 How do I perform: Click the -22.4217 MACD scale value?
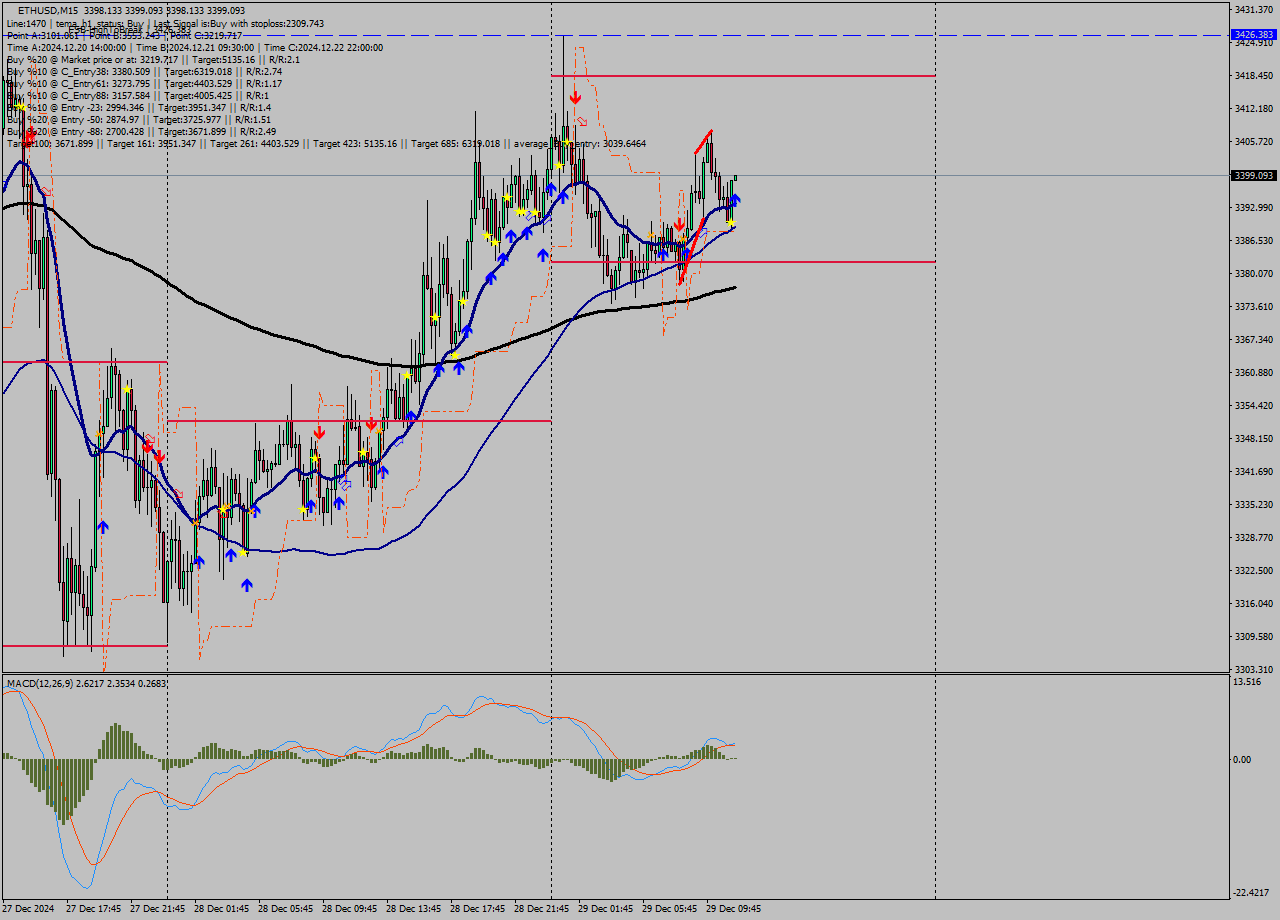tap(1253, 893)
